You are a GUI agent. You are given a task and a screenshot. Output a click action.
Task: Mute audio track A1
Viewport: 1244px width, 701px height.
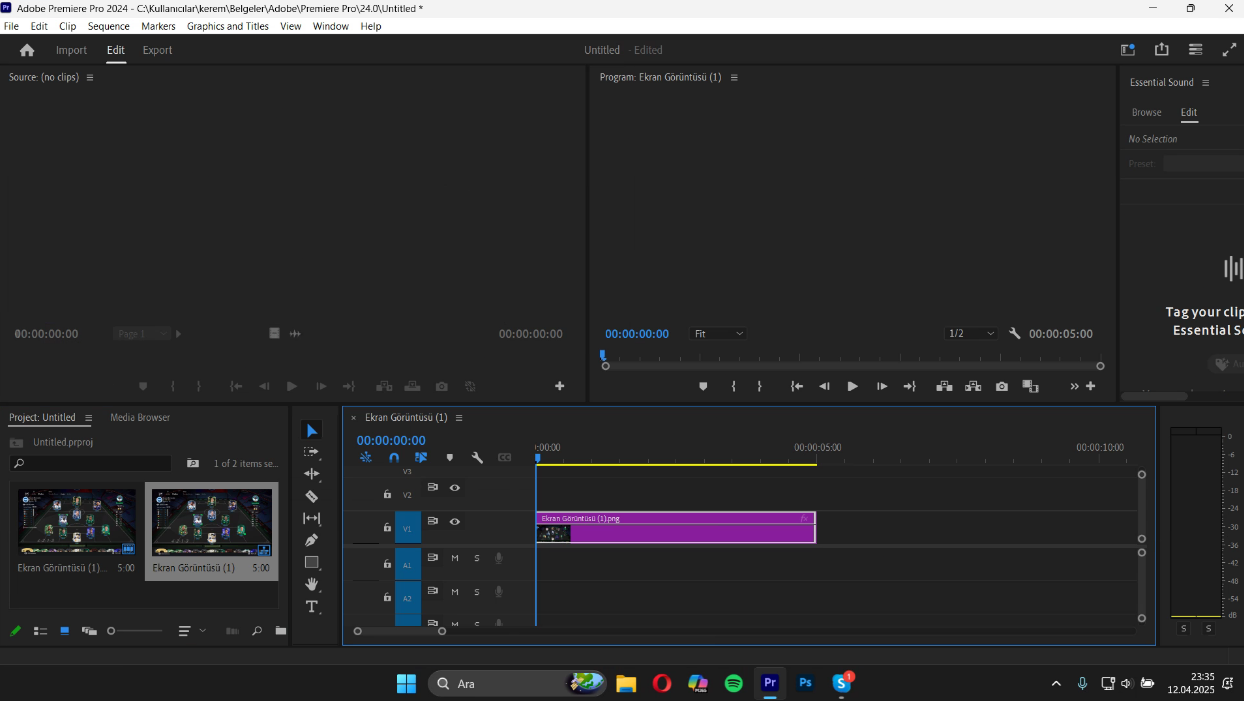pos(455,559)
